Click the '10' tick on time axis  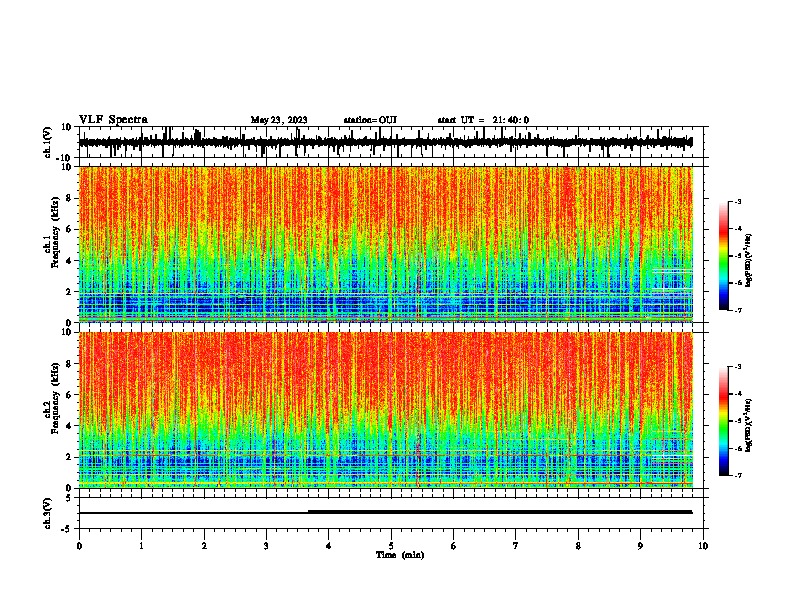(x=703, y=546)
